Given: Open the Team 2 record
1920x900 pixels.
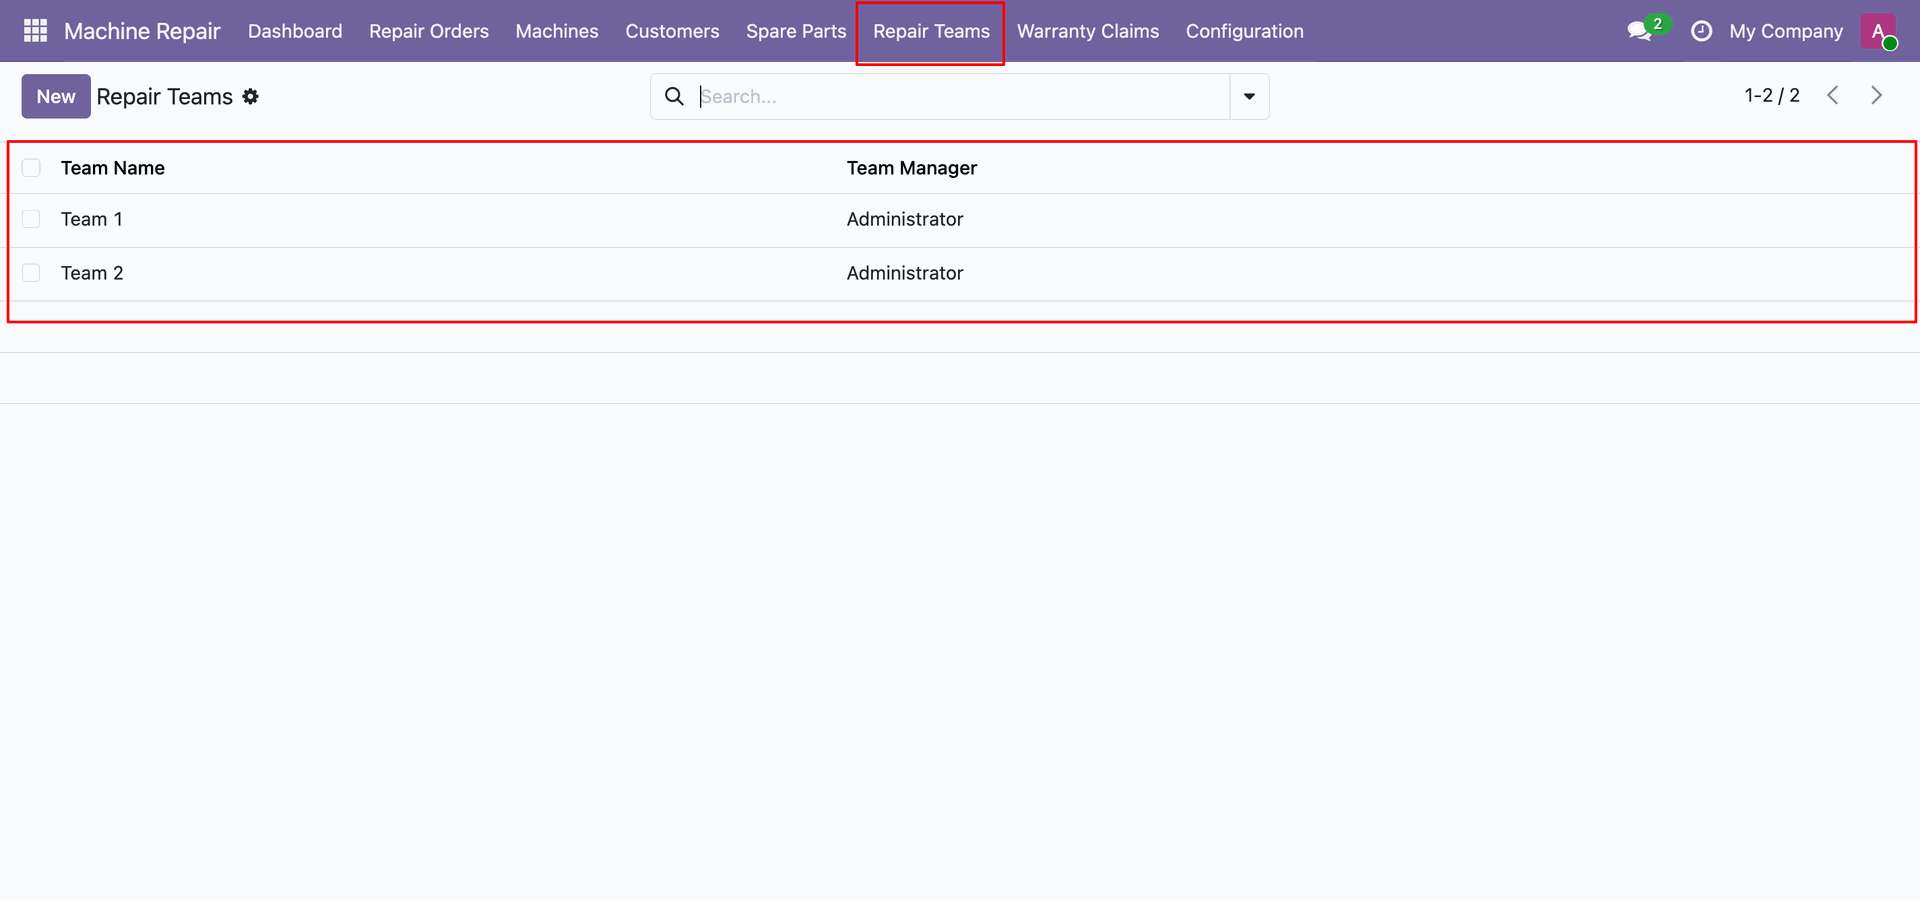Looking at the screenshot, I should point(92,273).
